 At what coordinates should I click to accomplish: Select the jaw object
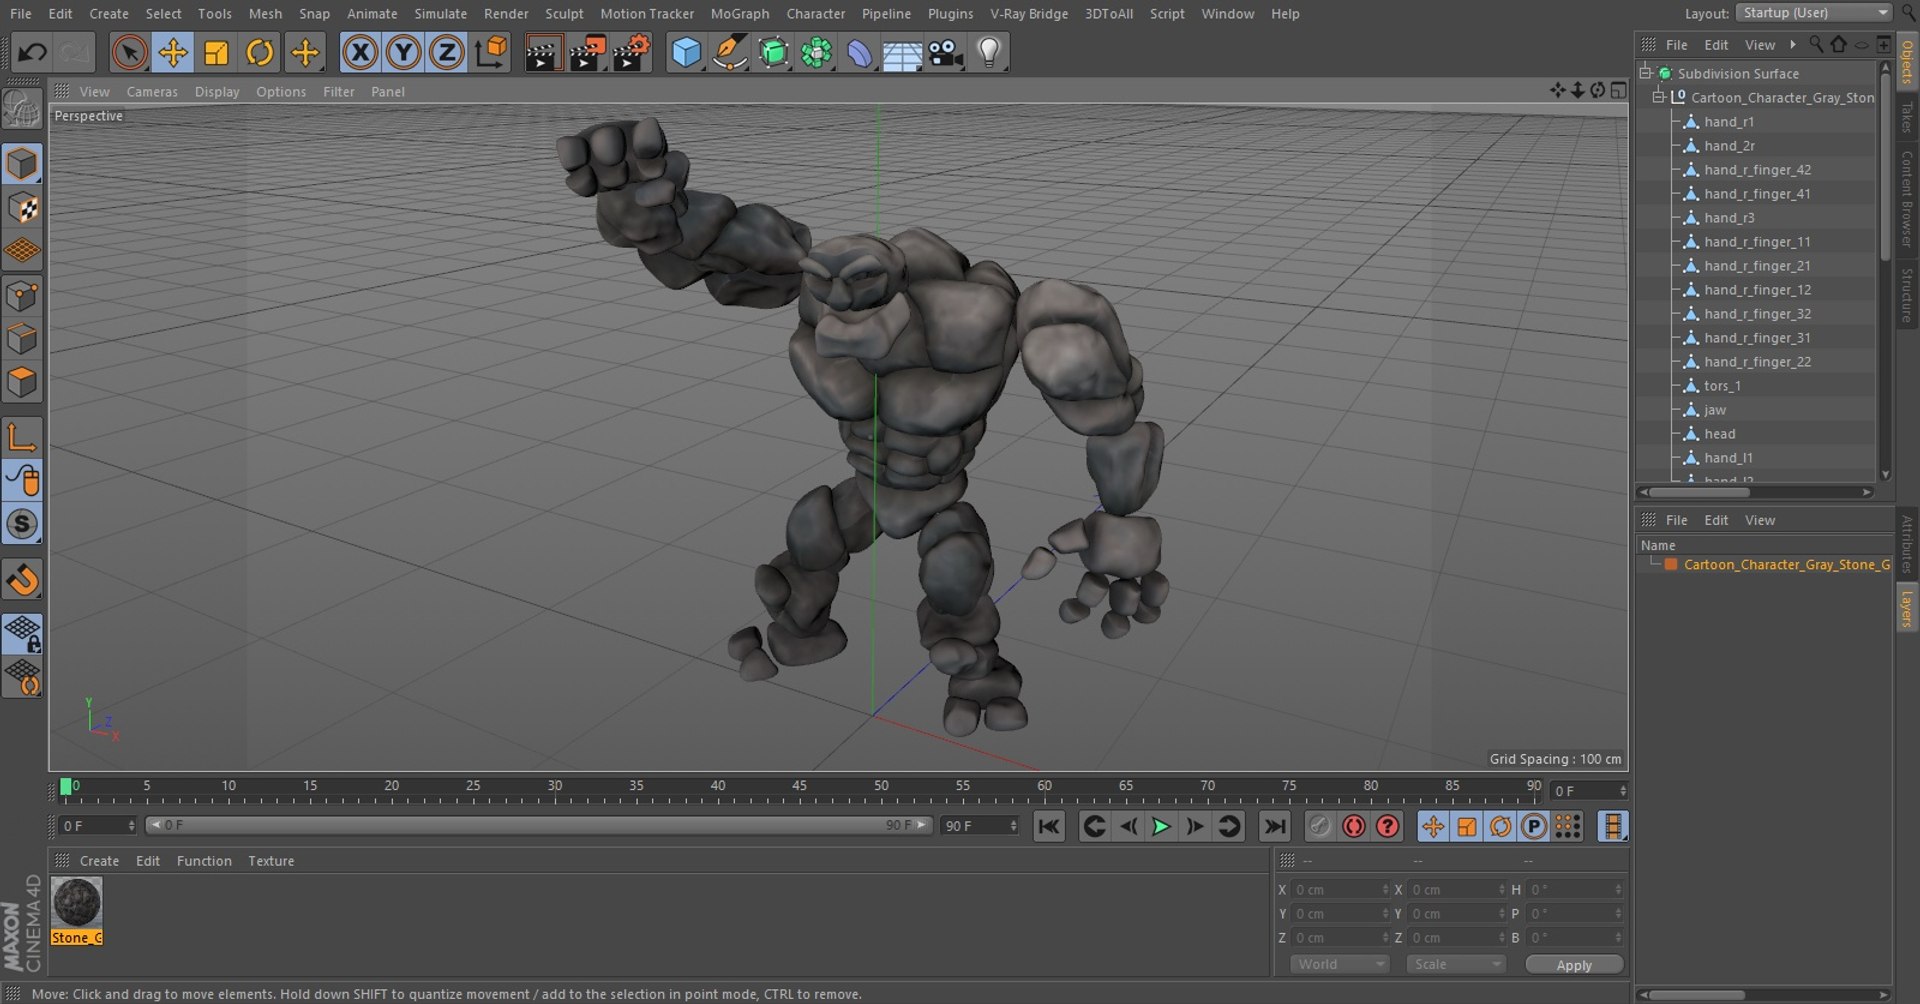pyautogui.click(x=1714, y=410)
